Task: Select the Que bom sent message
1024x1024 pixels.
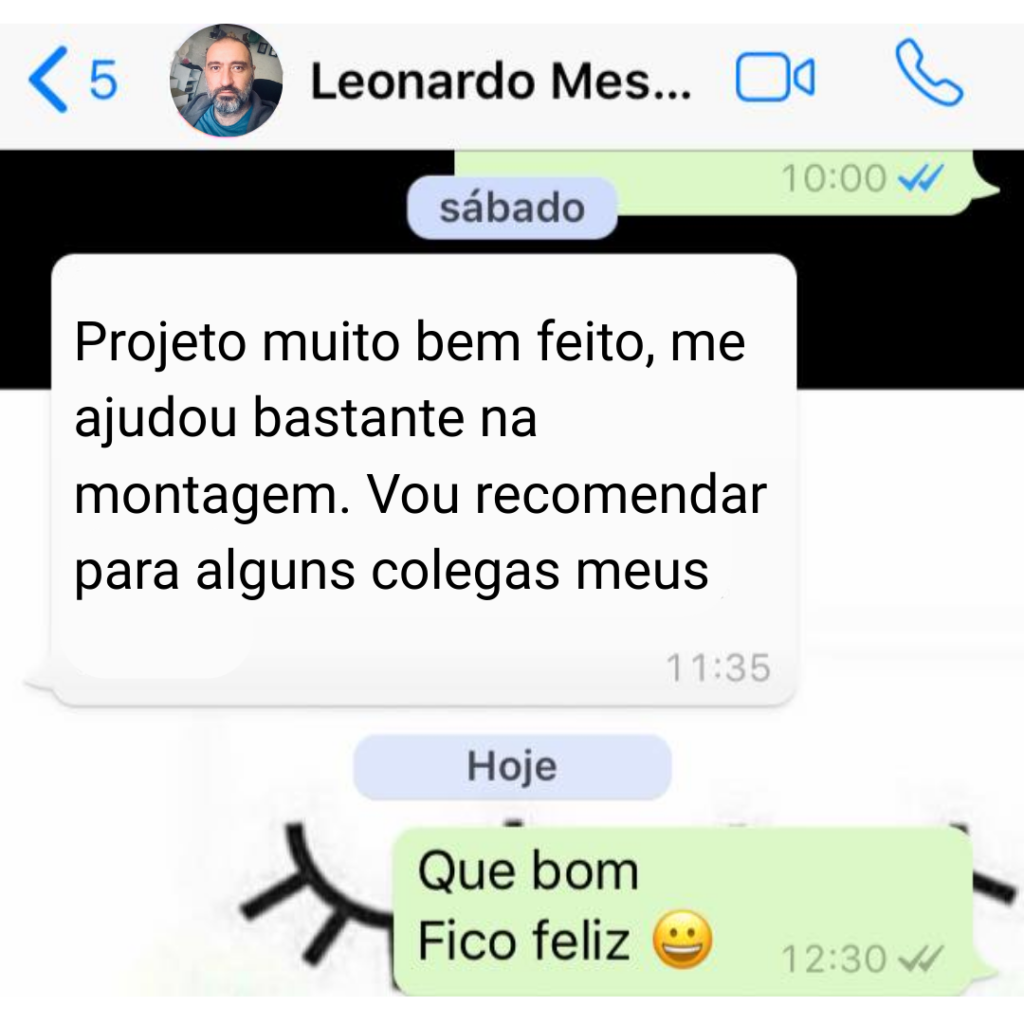Action: [686, 910]
